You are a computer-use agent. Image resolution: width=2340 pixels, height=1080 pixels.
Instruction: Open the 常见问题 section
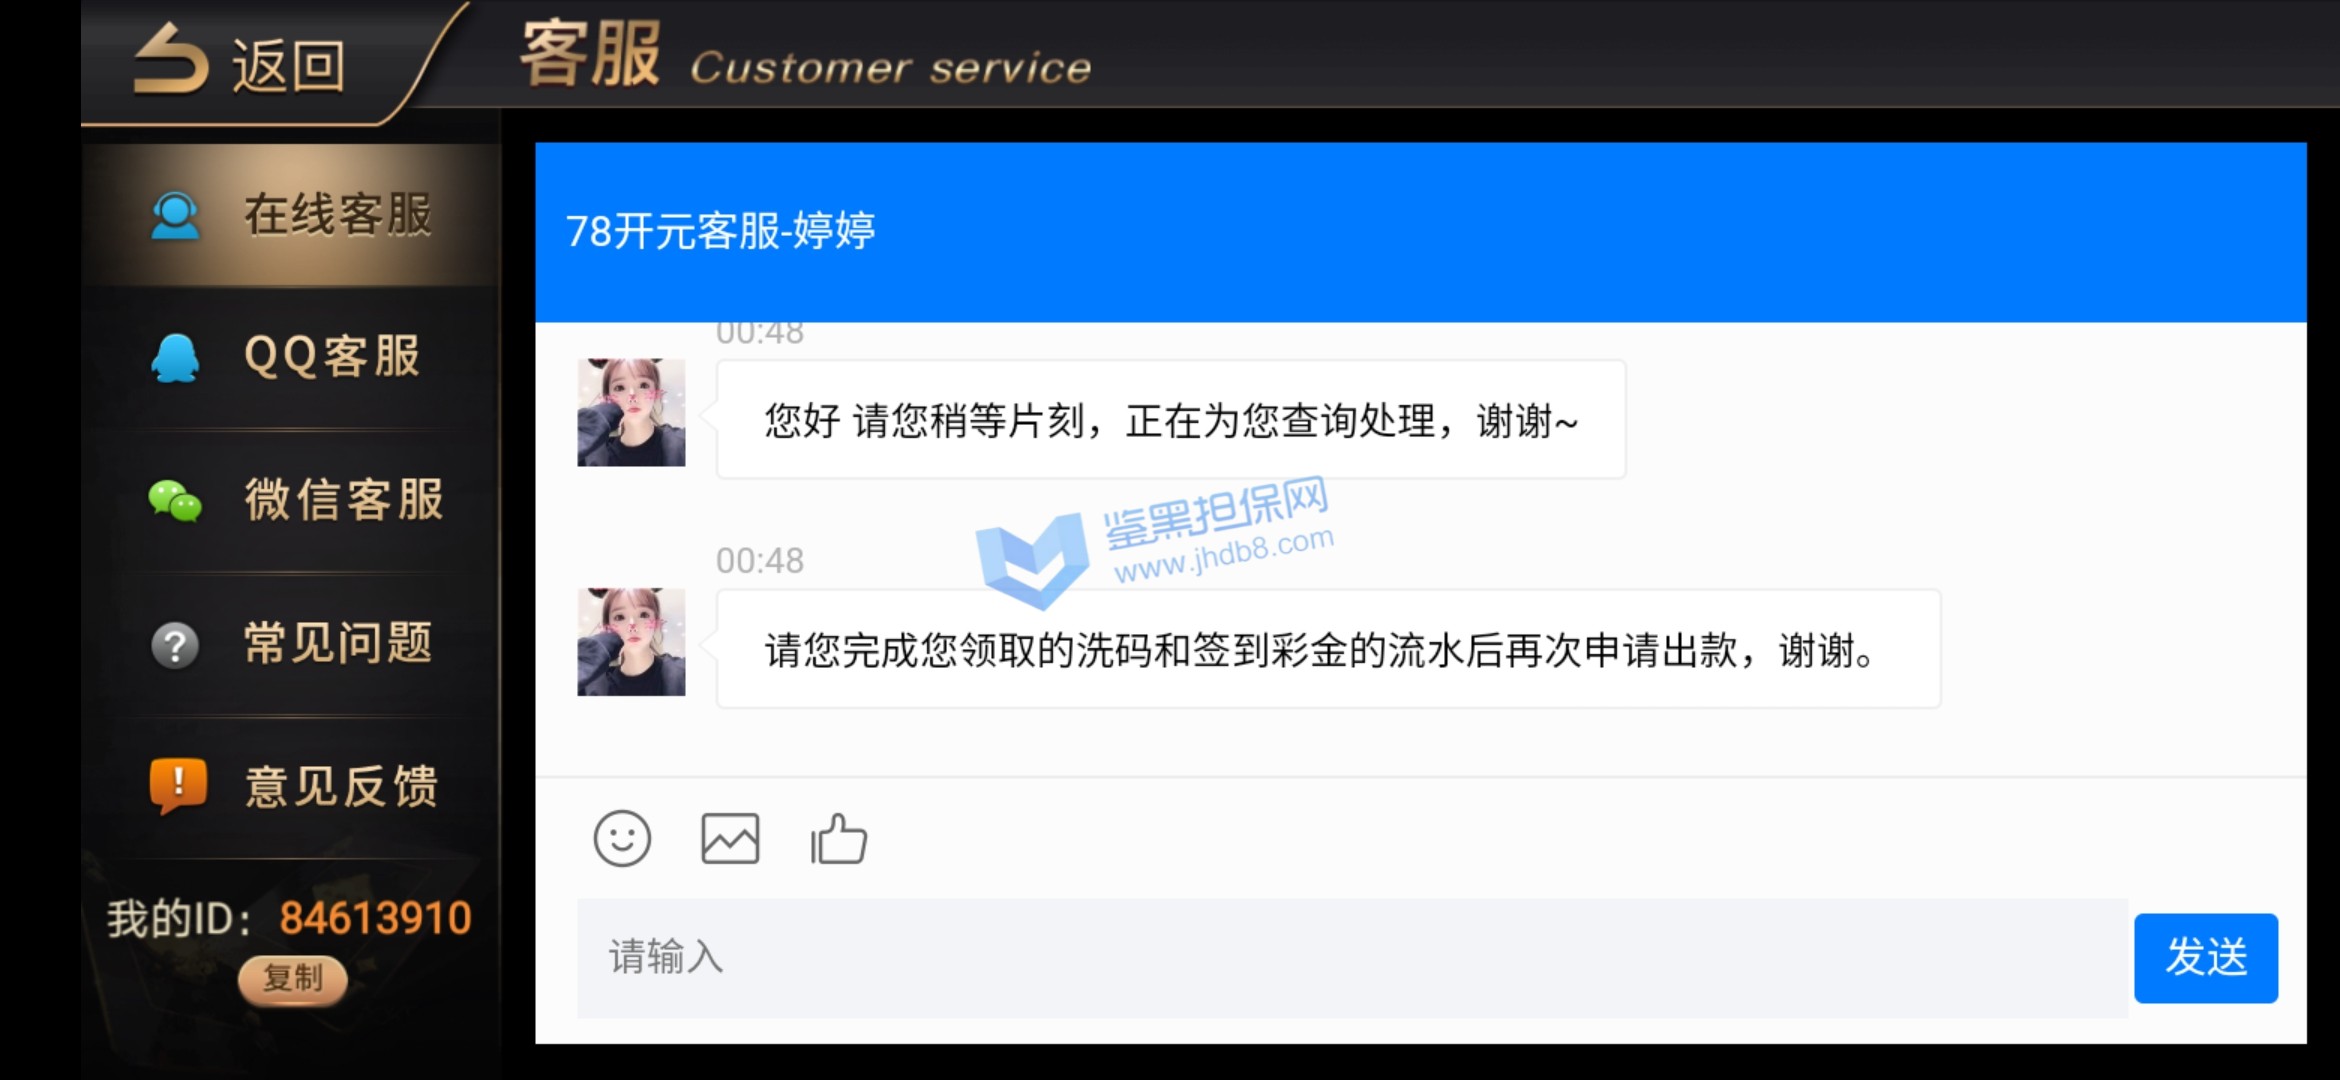point(291,644)
